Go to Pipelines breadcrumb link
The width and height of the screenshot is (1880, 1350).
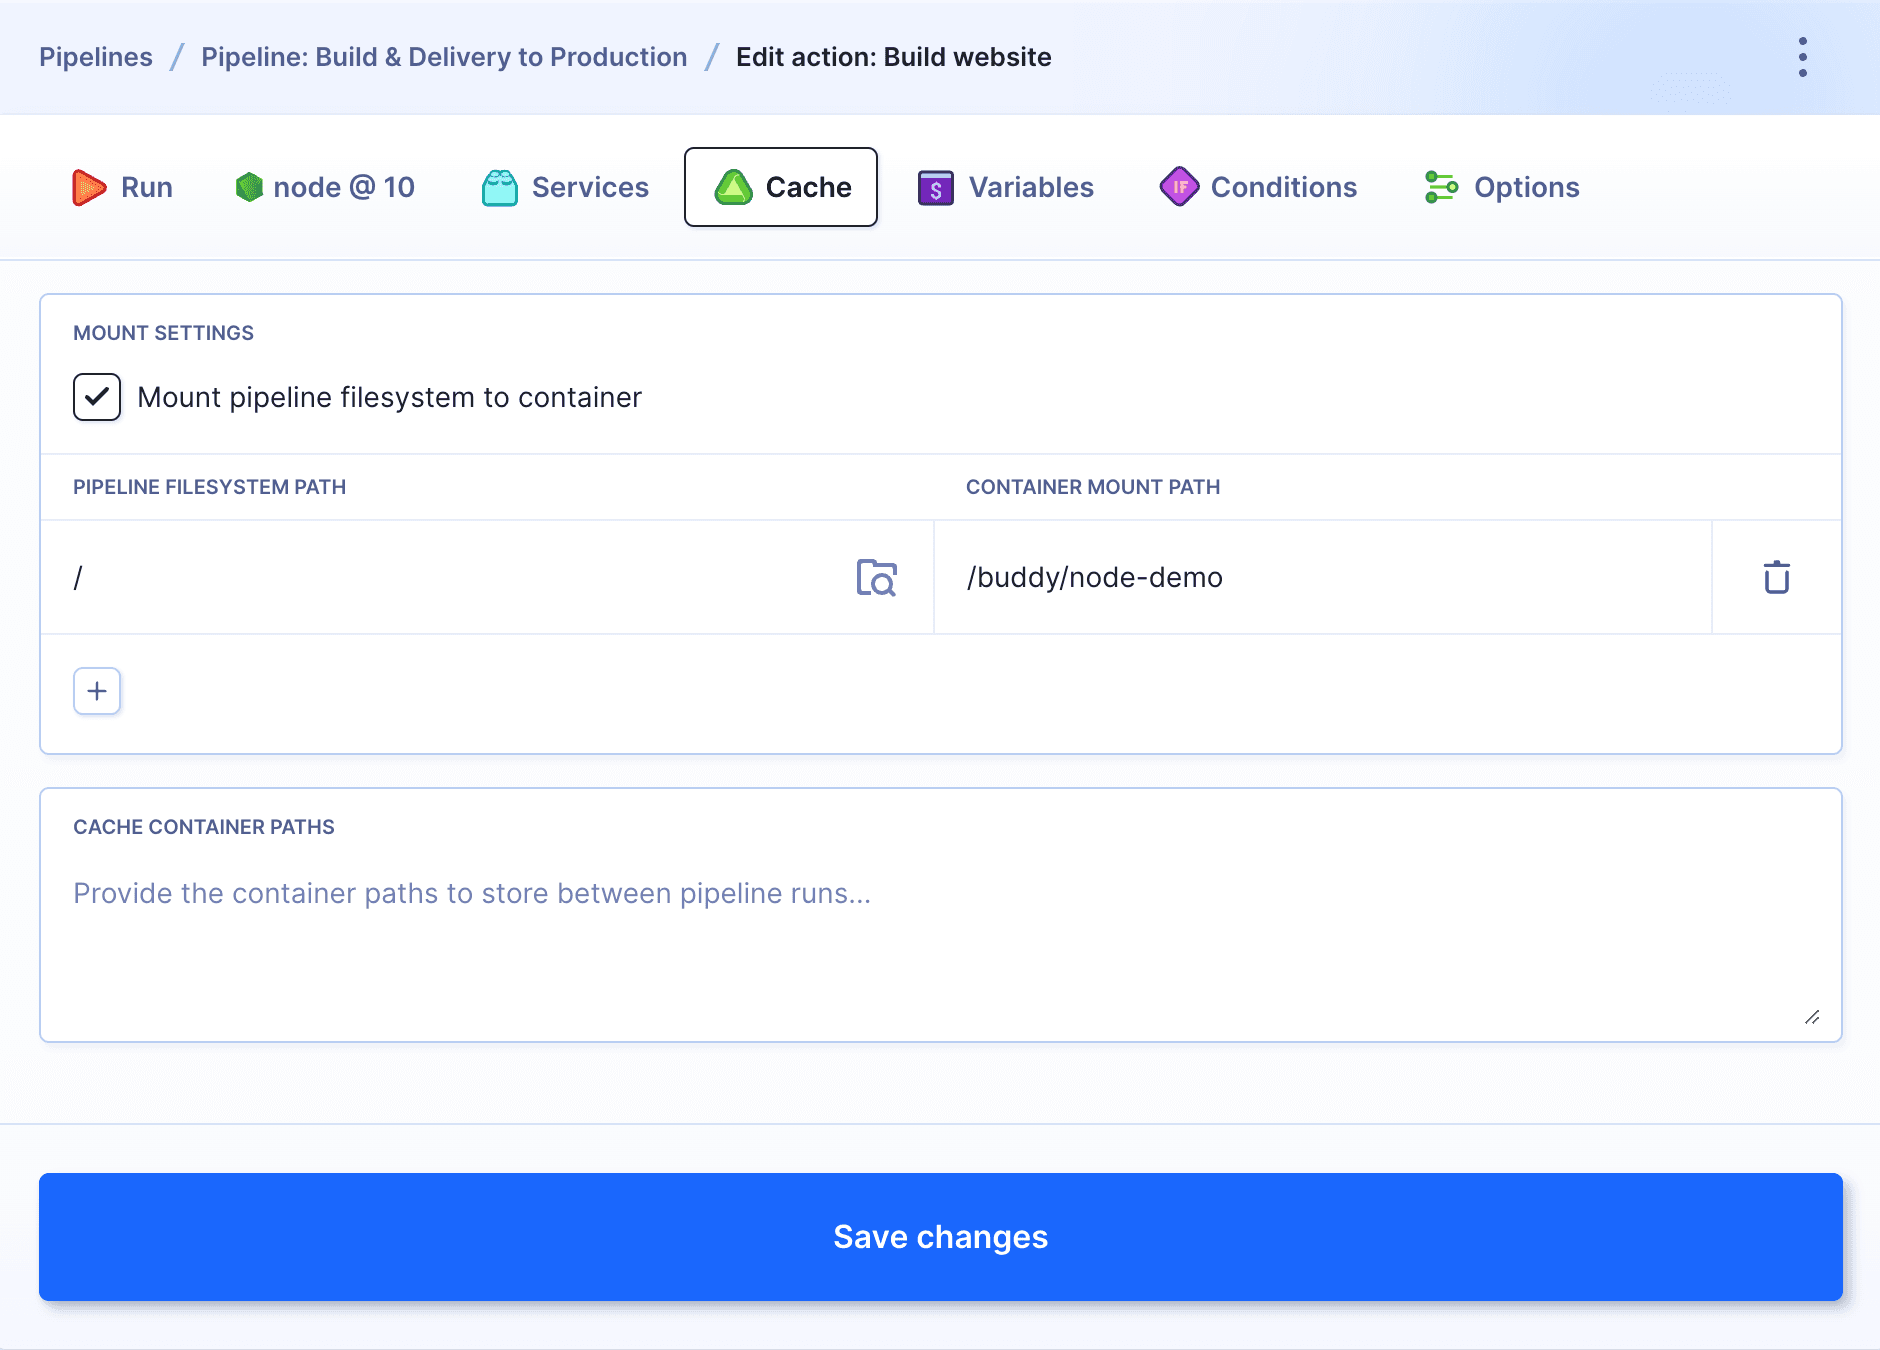(96, 57)
